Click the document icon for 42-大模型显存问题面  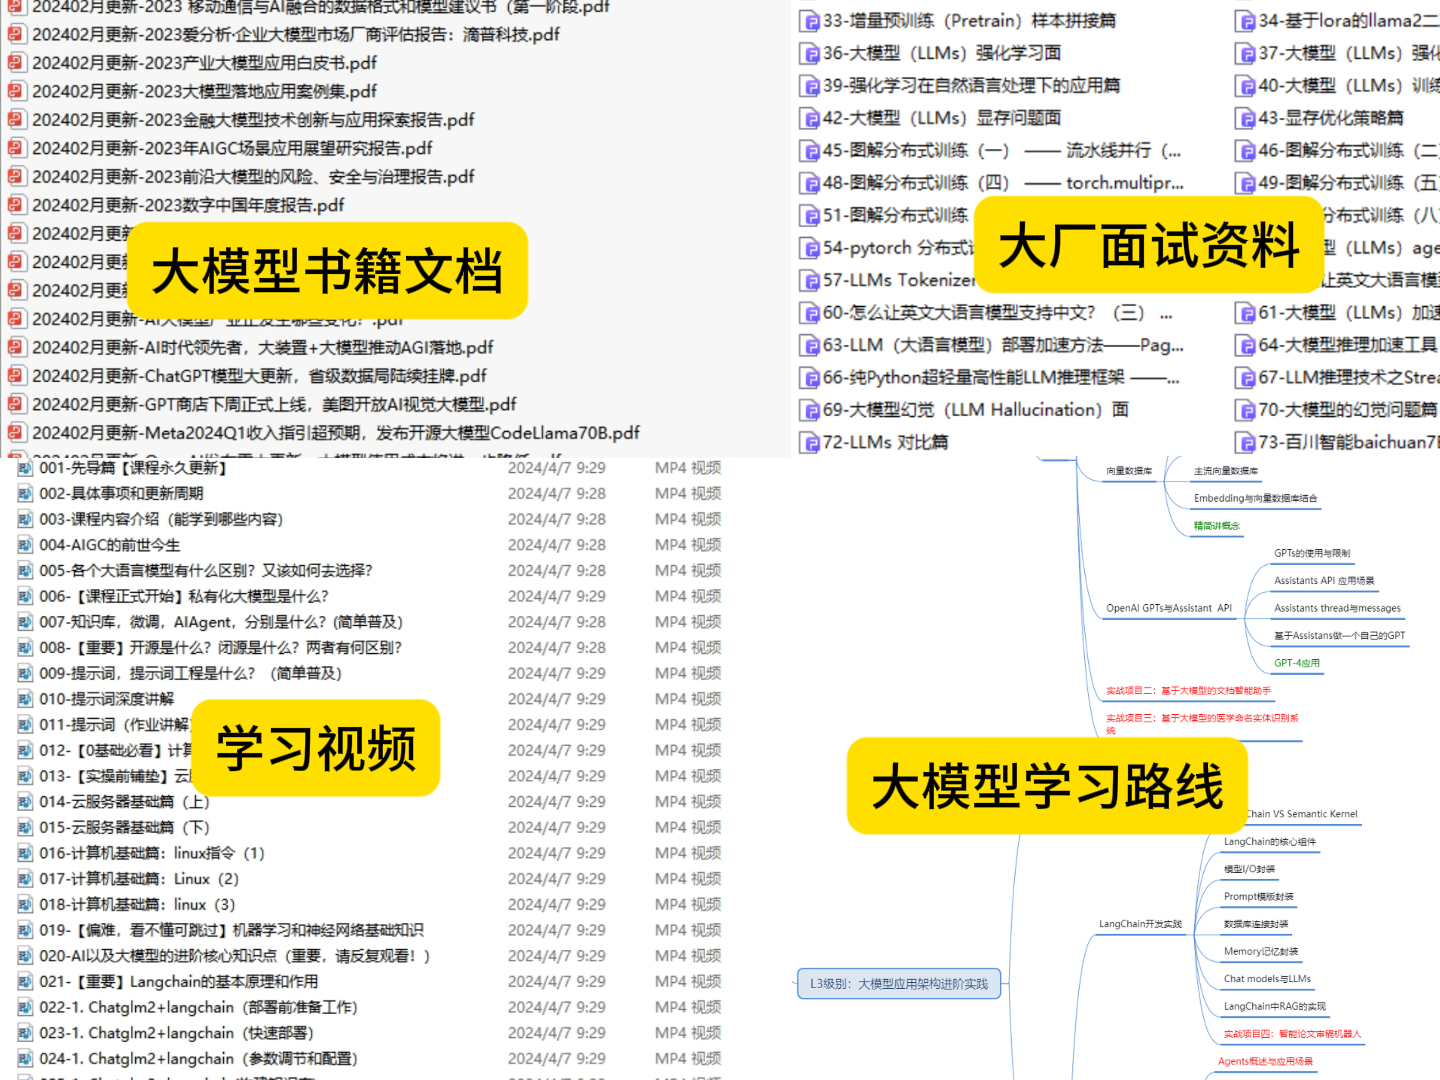[x=809, y=117]
